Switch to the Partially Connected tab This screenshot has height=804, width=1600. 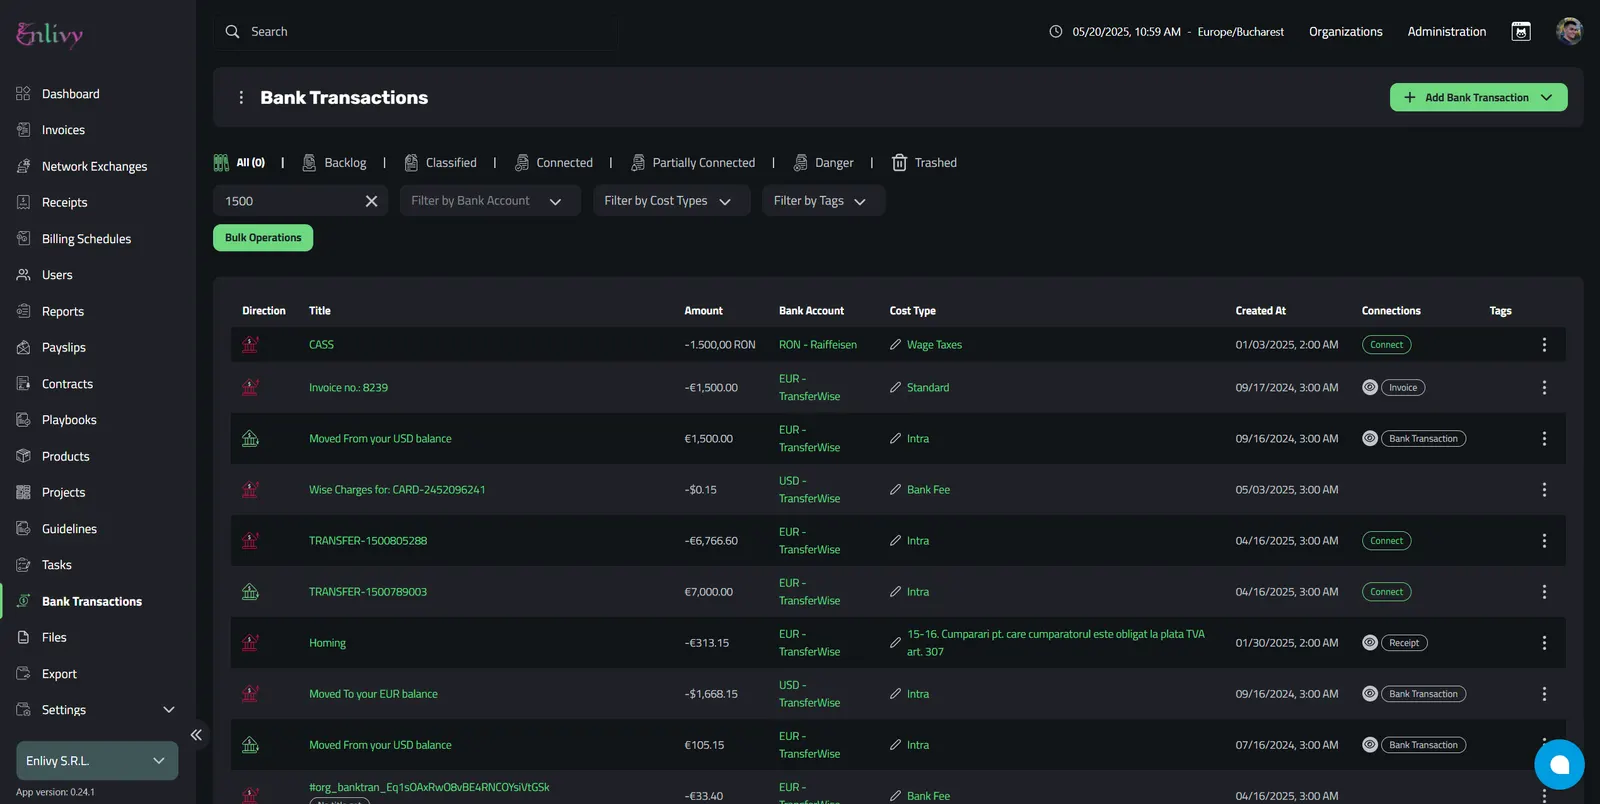[693, 163]
